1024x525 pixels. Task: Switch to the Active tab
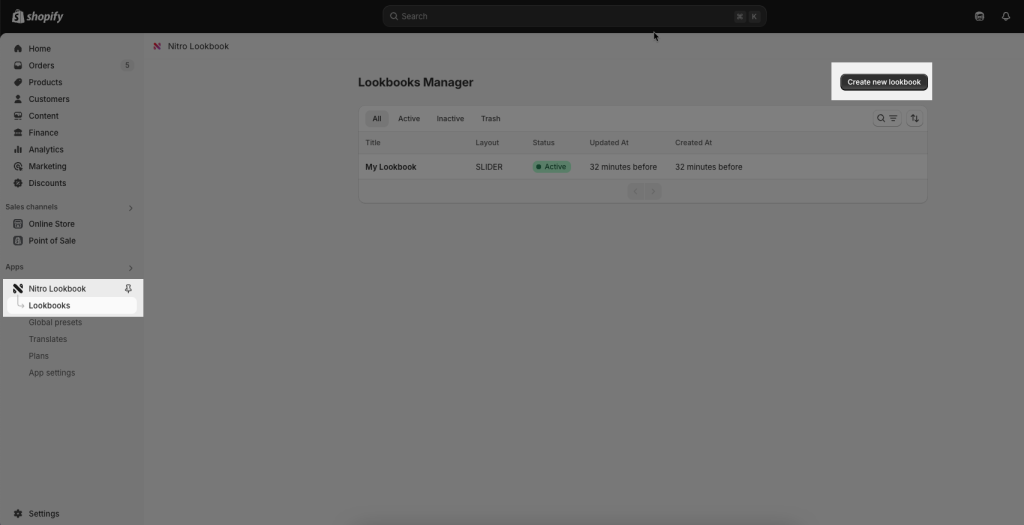click(409, 119)
